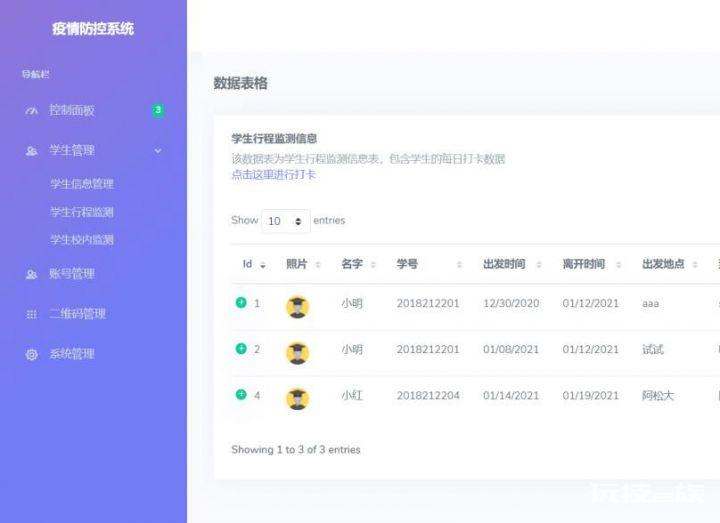Sort by 离开时间 column sort arrows
The height and width of the screenshot is (523, 720).
click(619, 264)
